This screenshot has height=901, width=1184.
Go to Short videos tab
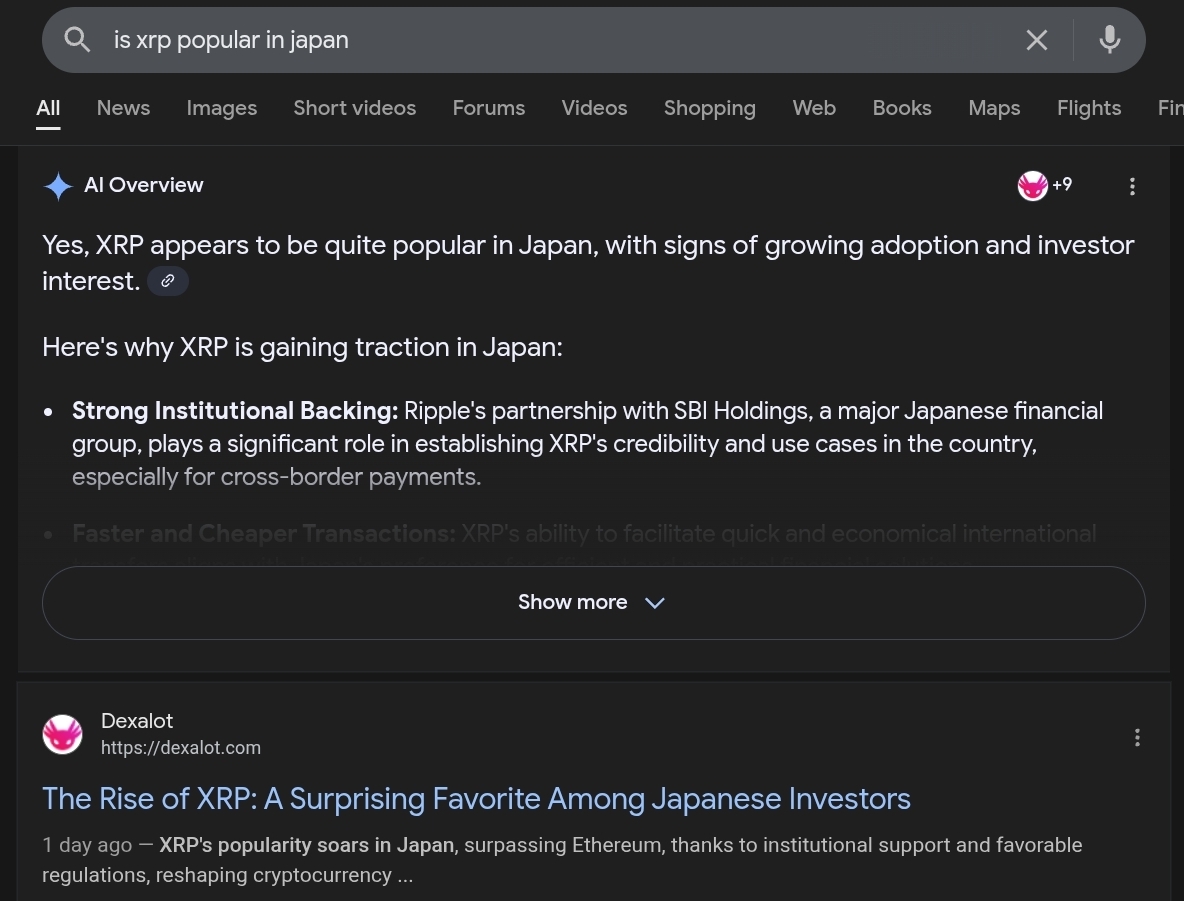tap(354, 108)
